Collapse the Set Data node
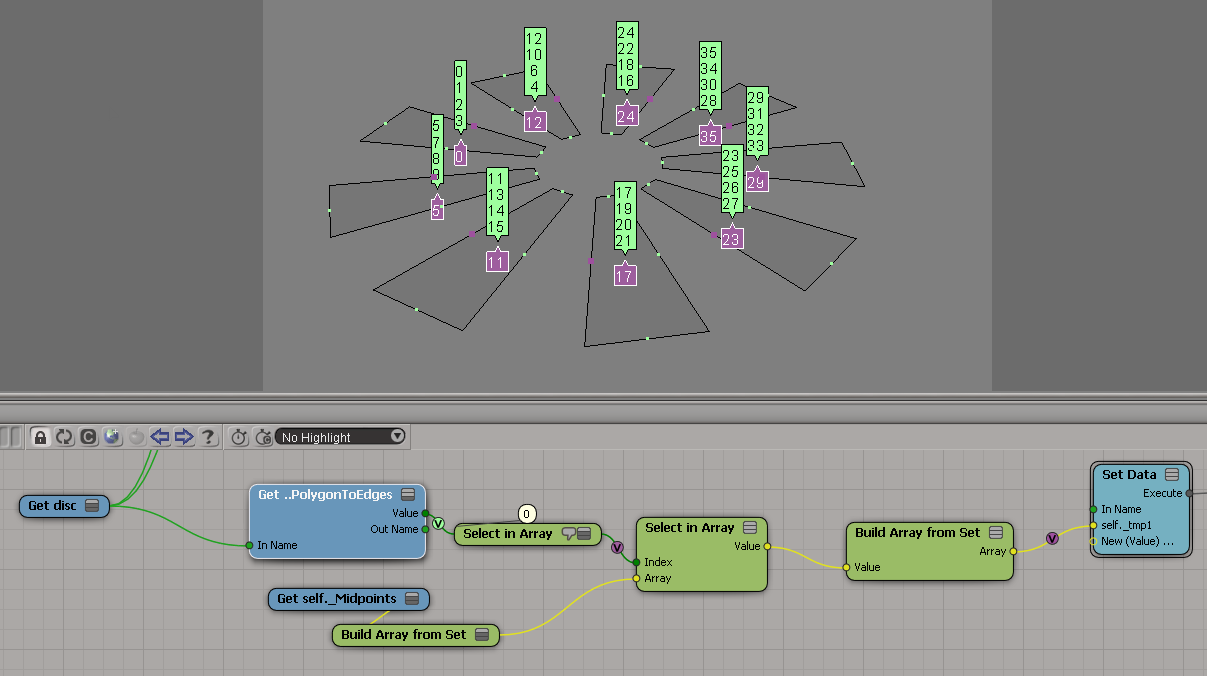Image resolution: width=1207 pixels, height=676 pixels. [1172, 475]
